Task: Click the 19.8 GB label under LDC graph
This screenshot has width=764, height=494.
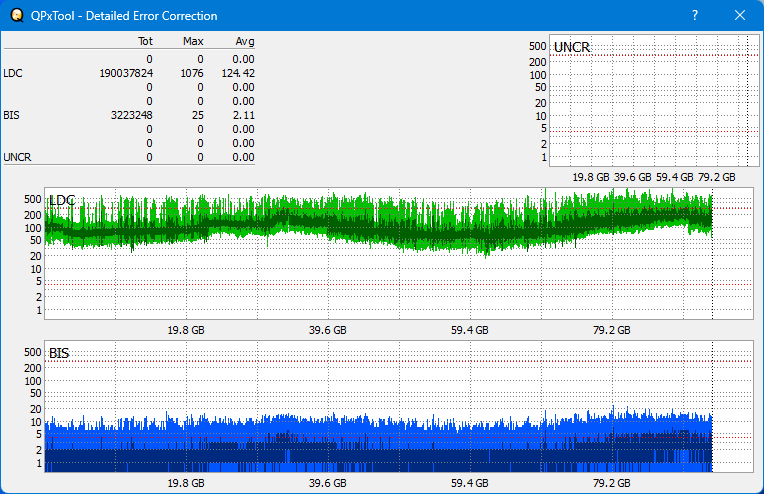Action: (186, 330)
